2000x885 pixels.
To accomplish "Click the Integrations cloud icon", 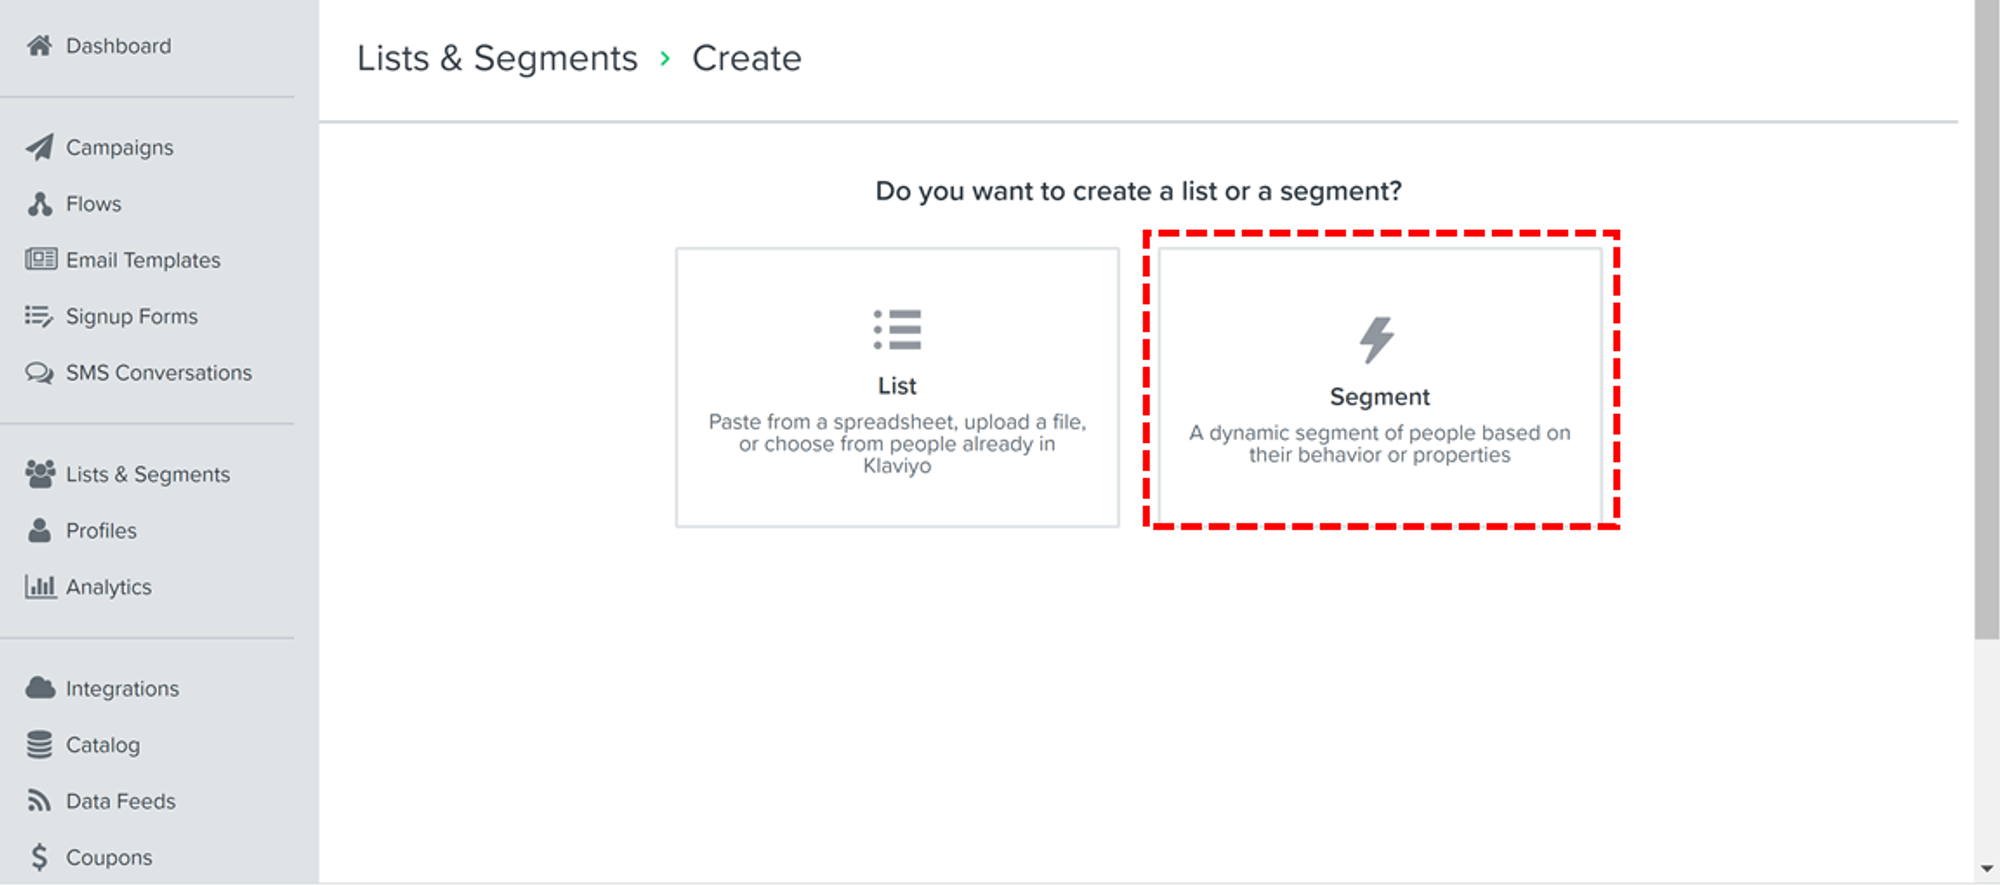I will pos(40,688).
